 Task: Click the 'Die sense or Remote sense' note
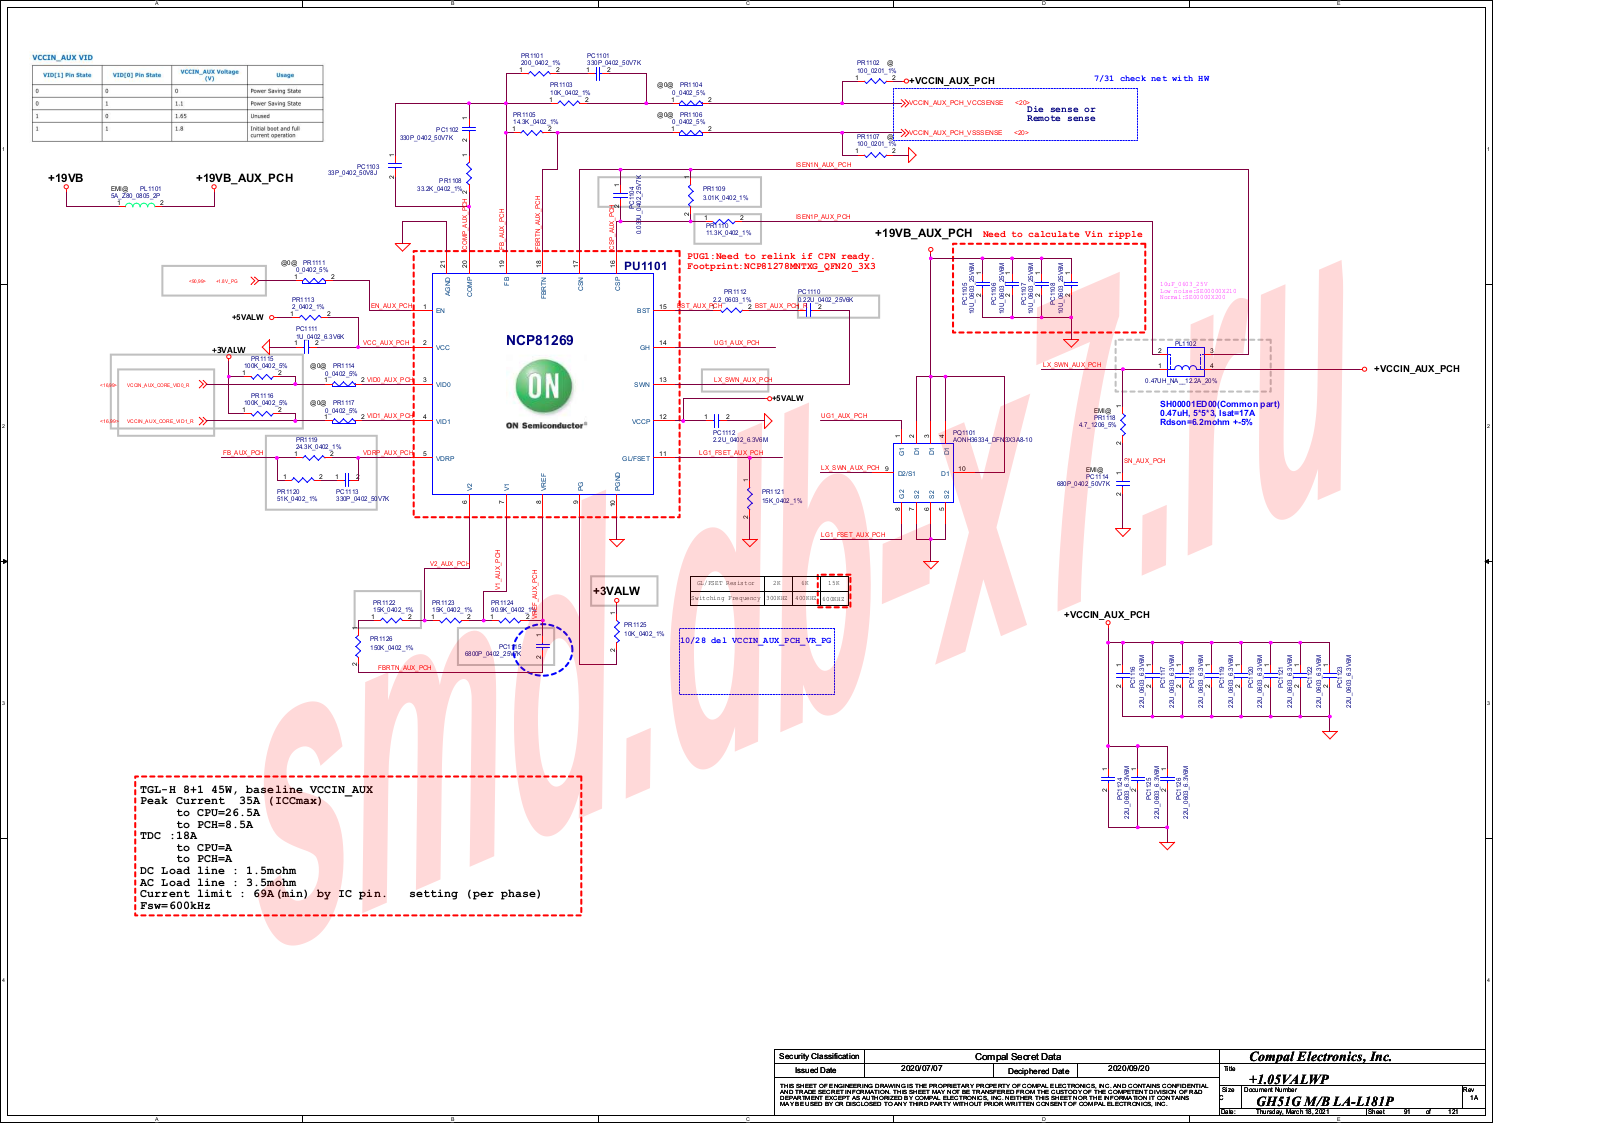tap(1061, 114)
